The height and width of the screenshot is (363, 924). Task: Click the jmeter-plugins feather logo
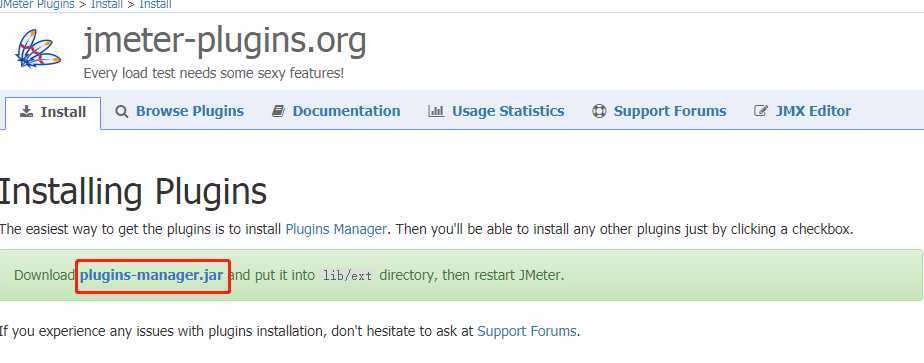(38, 48)
